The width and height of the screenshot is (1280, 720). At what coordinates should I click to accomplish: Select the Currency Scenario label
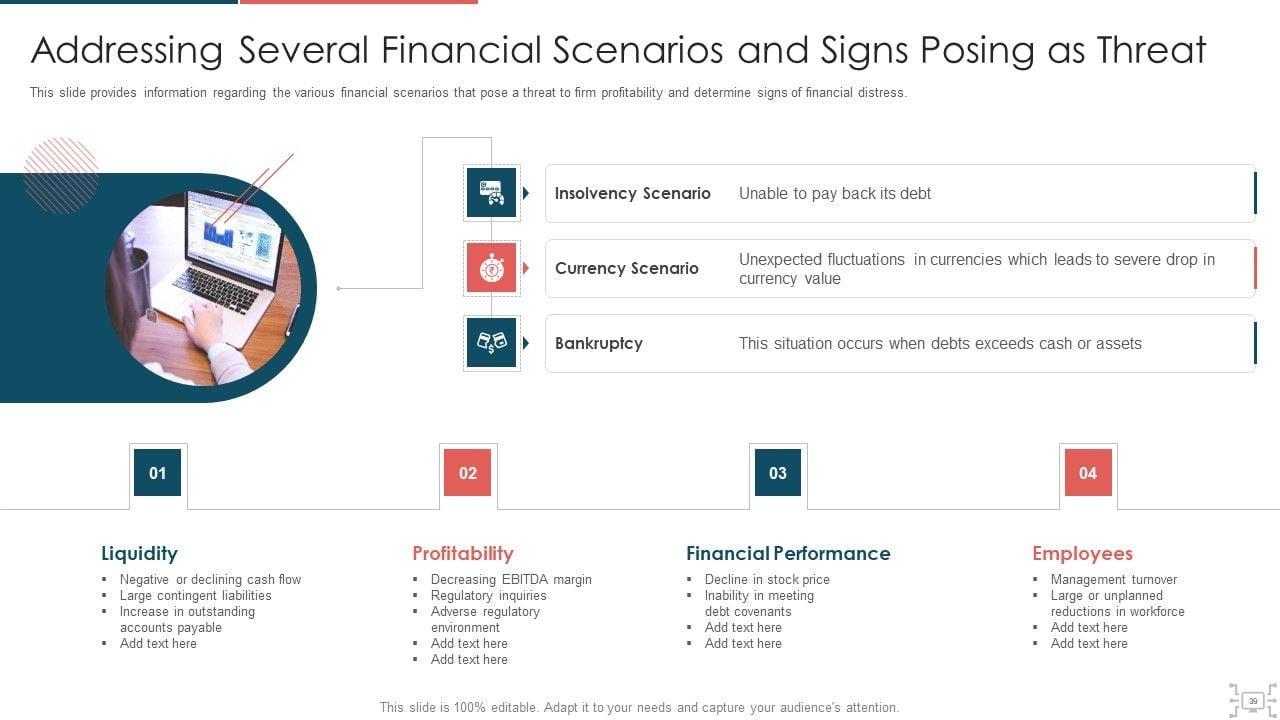click(x=626, y=268)
